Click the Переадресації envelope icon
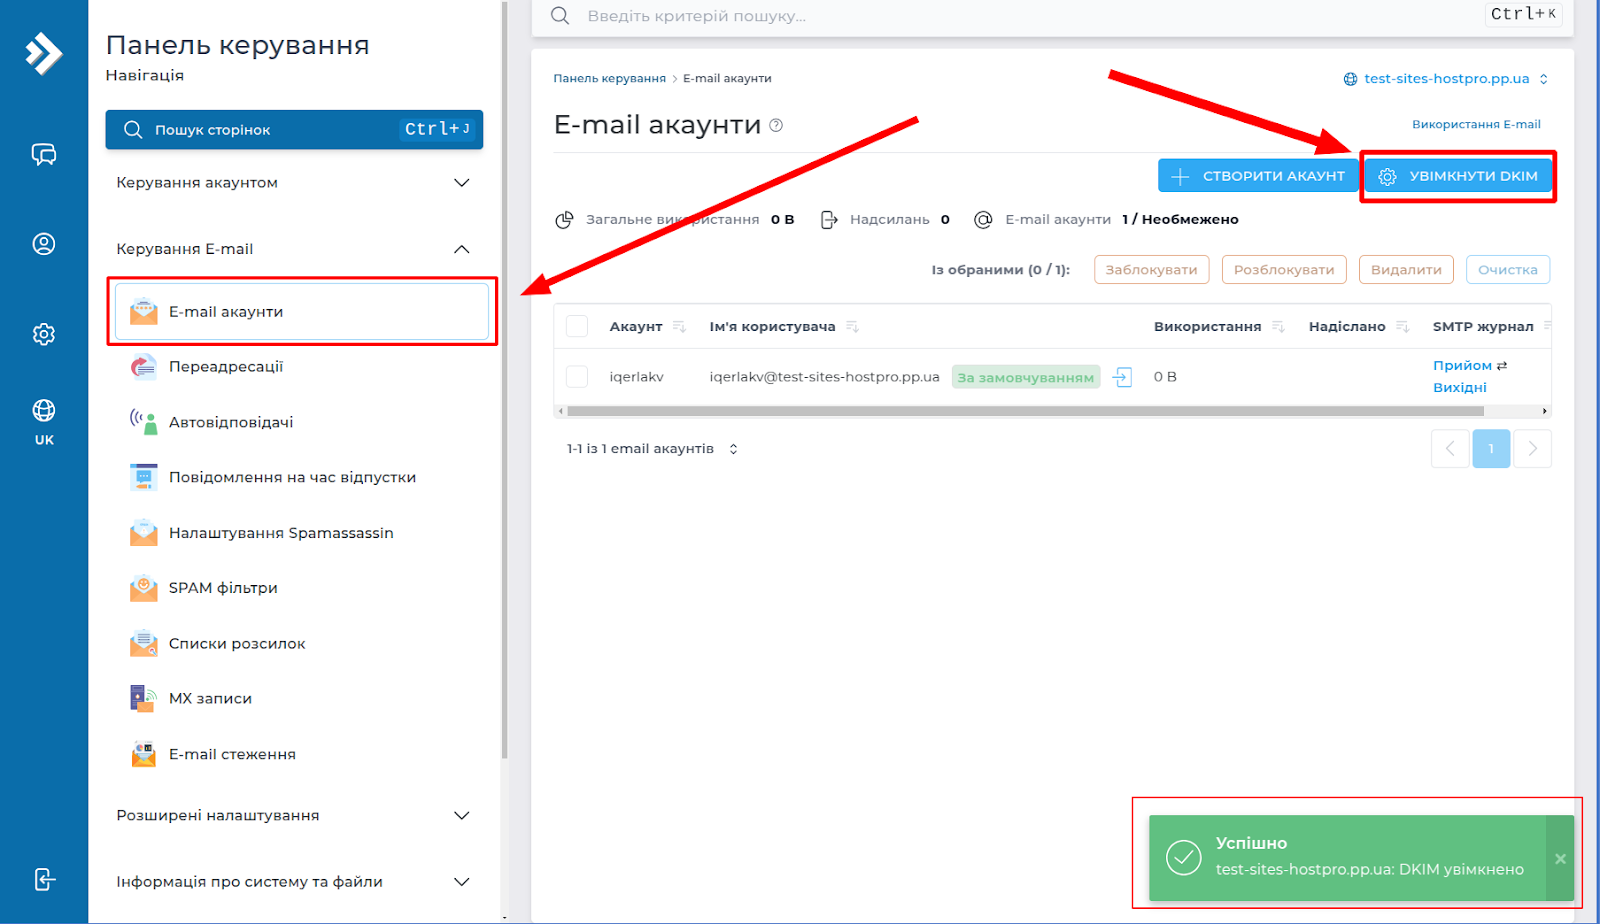Viewport: 1600px width, 924px height. tap(144, 367)
